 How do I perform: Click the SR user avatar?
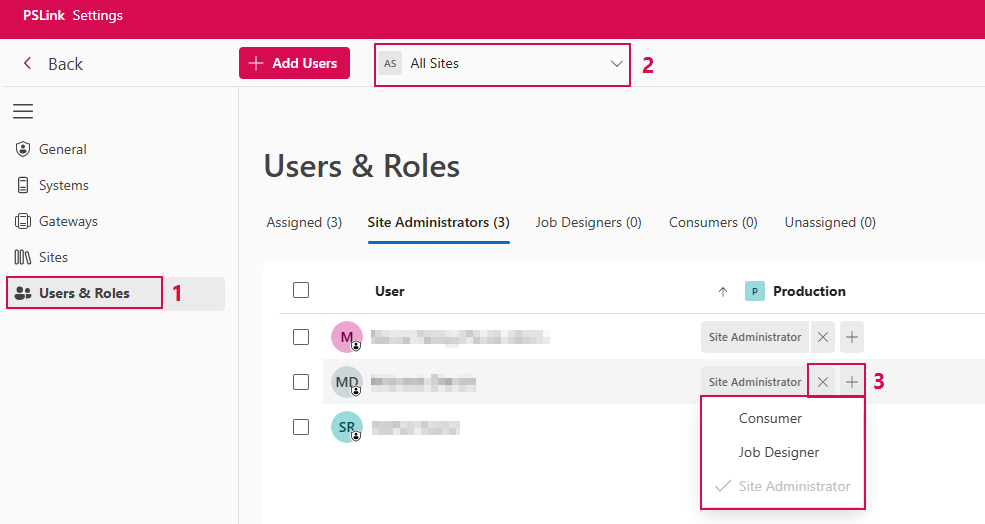pos(347,427)
